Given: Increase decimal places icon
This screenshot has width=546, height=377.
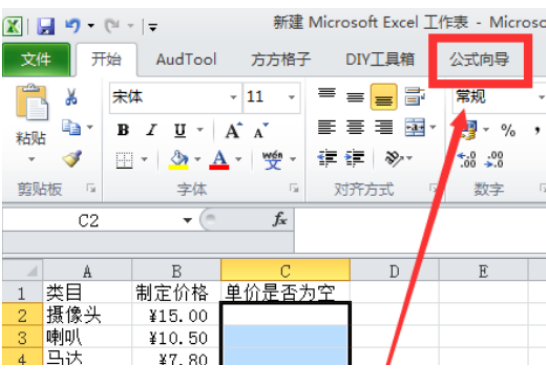Looking at the screenshot, I should pos(467,160).
